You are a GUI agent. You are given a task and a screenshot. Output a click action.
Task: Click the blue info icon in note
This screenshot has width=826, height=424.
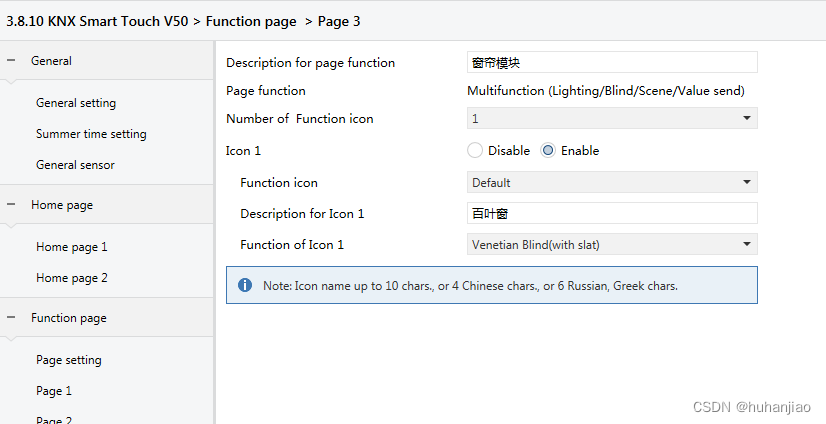pos(245,285)
